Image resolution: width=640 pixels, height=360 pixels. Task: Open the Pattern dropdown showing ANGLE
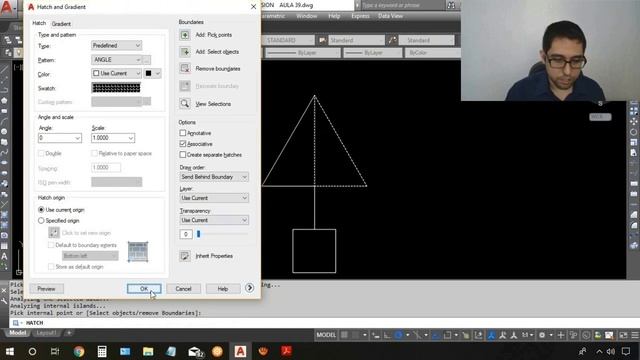click(116, 60)
